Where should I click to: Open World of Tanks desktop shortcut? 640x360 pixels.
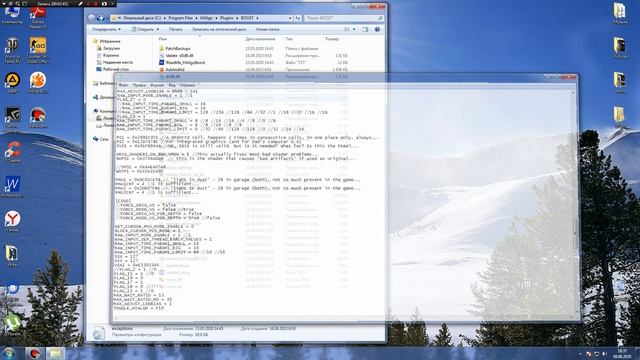point(12,50)
